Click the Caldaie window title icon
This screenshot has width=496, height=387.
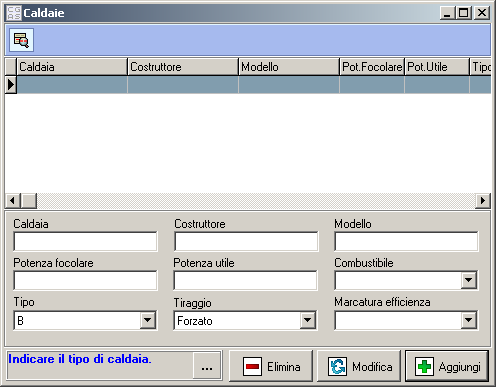pos(14,13)
